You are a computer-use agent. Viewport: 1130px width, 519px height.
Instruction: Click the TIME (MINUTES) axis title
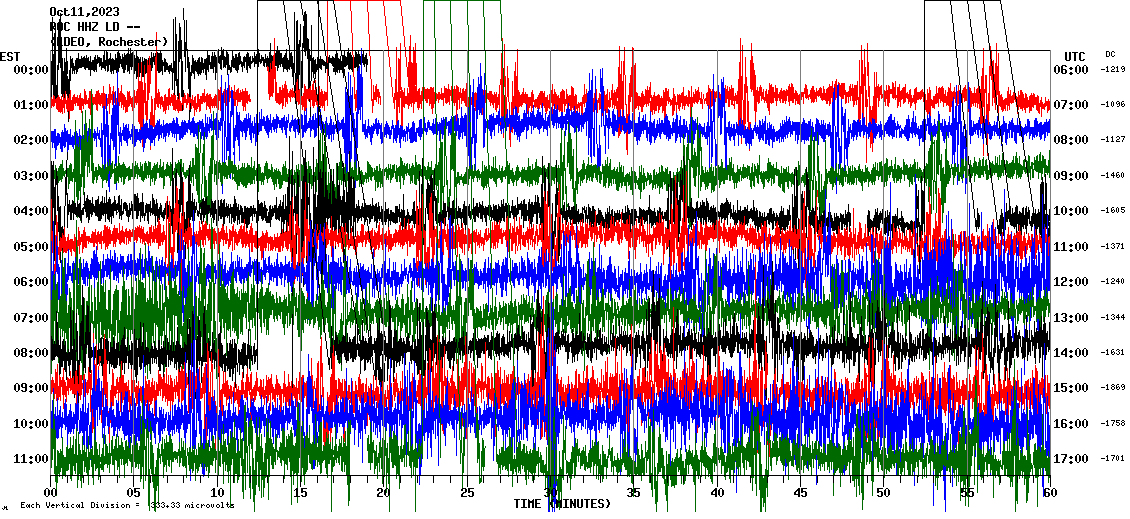(x=562, y=504)
